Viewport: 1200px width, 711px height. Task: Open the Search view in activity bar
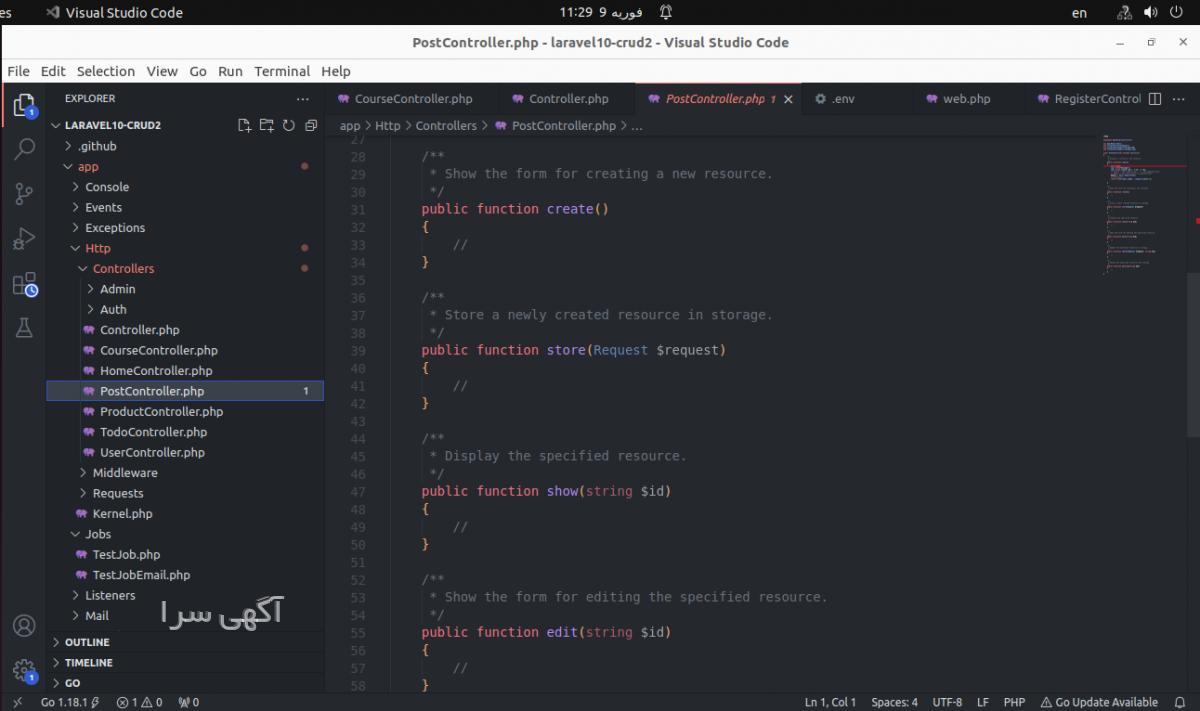point(24,149)
